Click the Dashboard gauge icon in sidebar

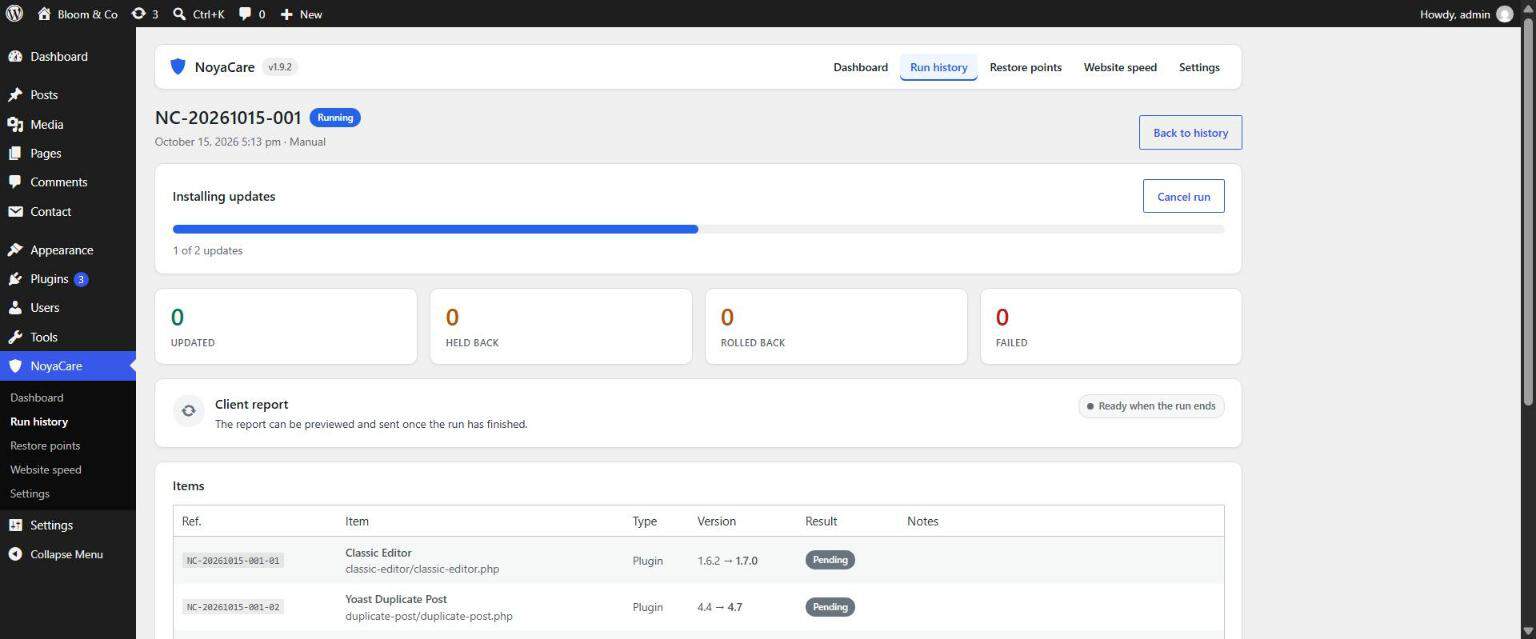click(x=15, y=57)
